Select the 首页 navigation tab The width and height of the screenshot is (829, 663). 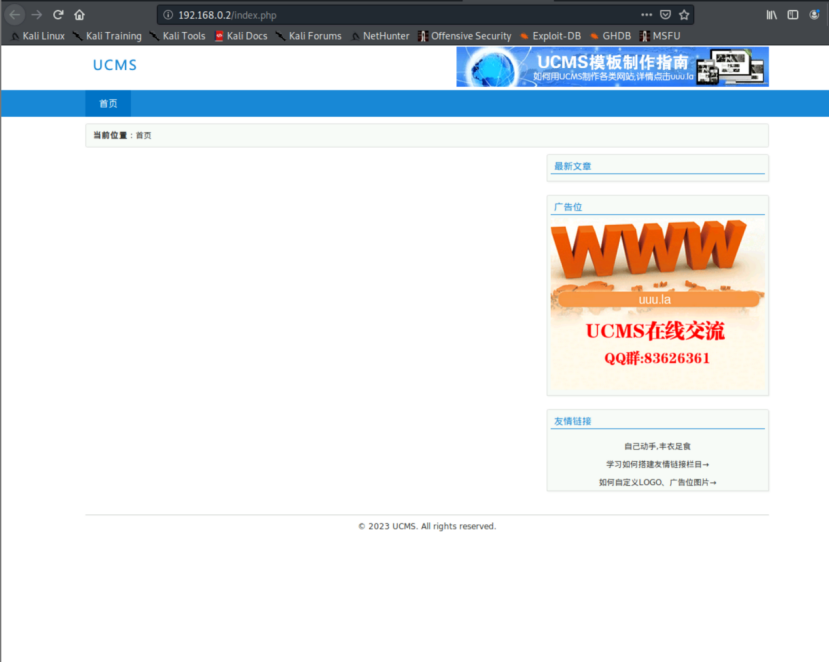tap(108, 102)
